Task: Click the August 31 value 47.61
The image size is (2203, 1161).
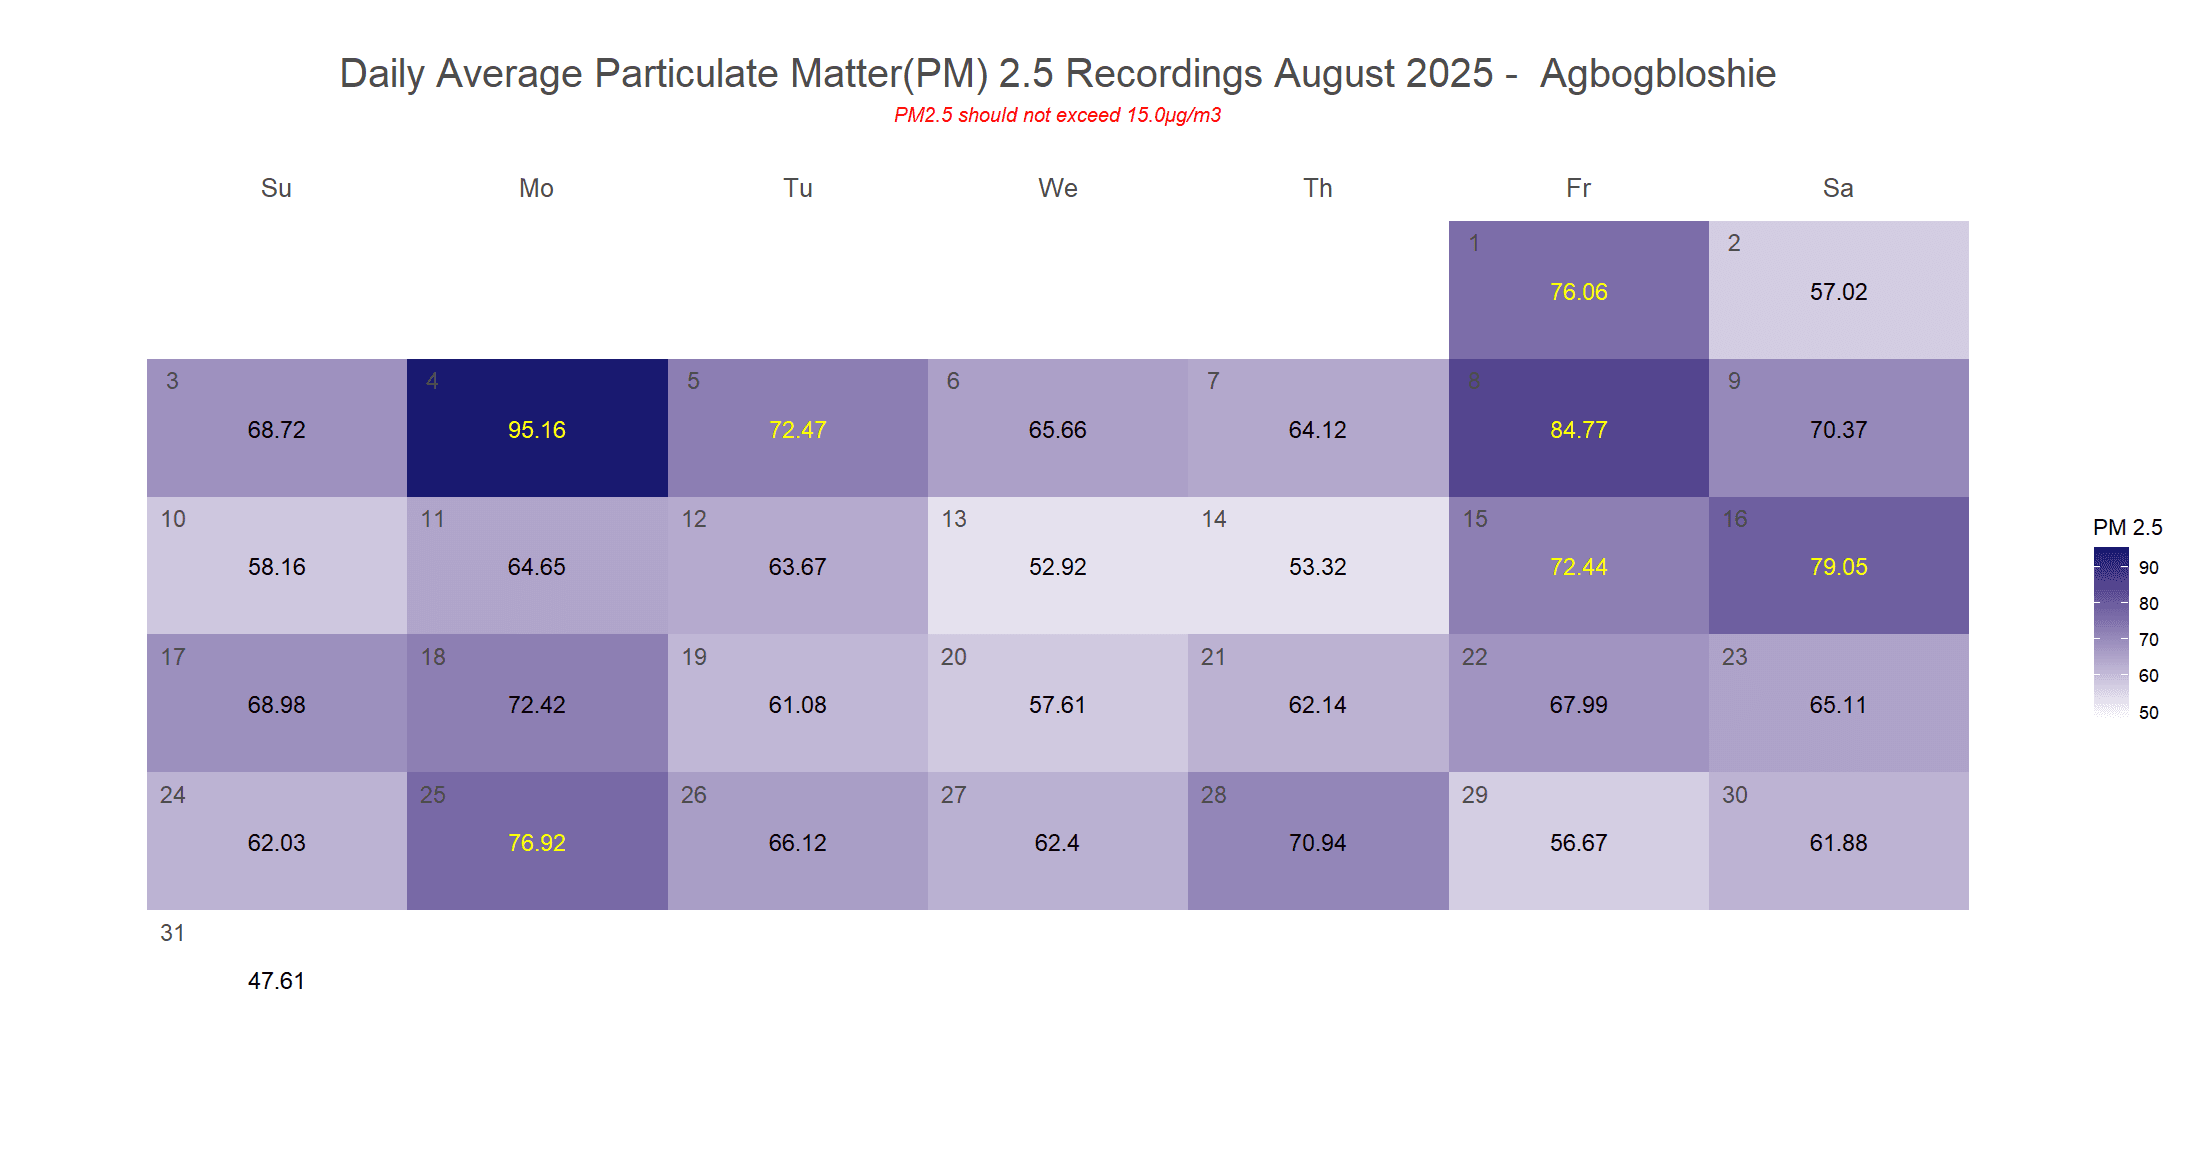Action: 276,980
